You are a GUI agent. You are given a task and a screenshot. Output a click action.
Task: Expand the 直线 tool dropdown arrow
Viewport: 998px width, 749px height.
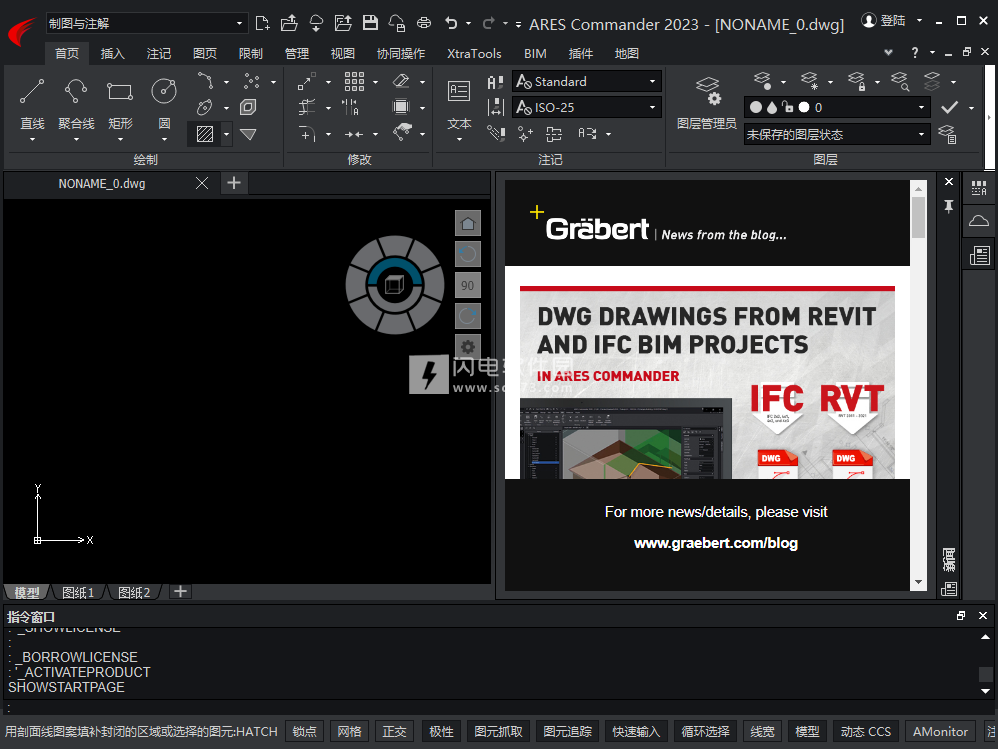coord(32,139)
